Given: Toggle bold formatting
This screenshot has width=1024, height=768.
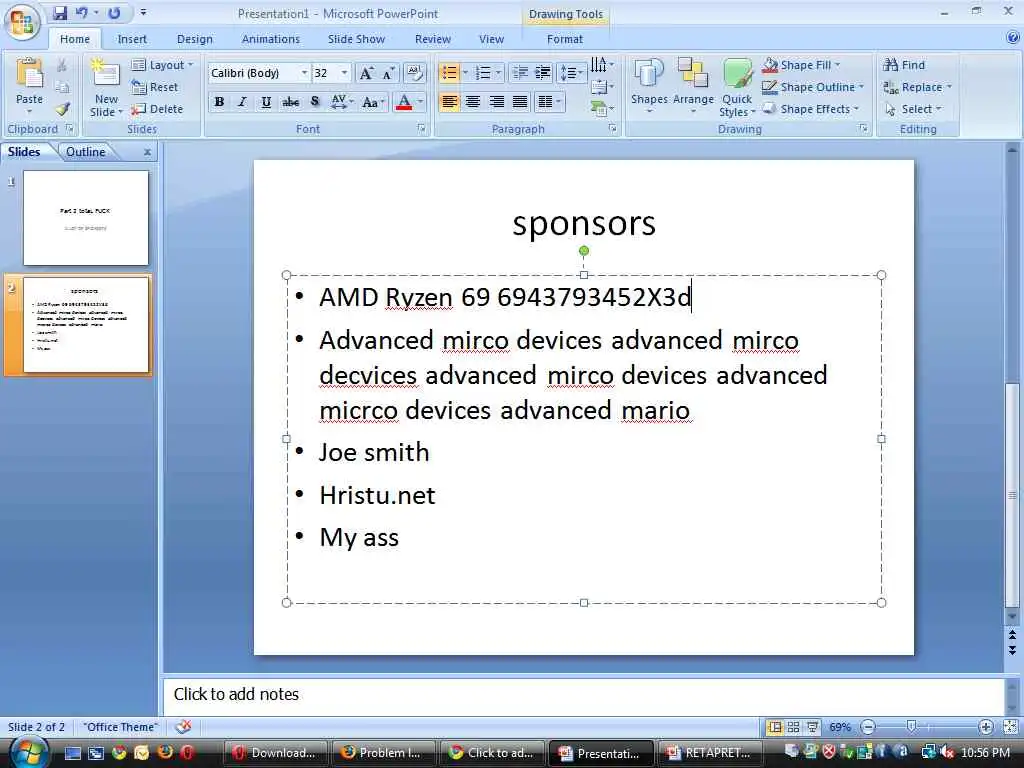Looking at the screenshot, I should pyautogui.click(x=219, y=102).
